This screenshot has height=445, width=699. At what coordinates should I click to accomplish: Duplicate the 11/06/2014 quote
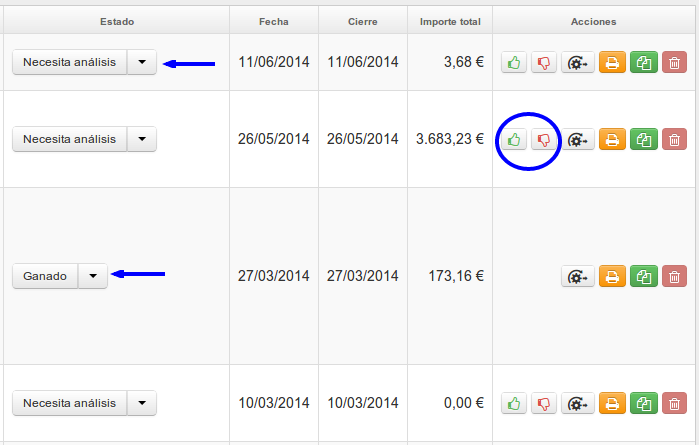click(644, 62)
